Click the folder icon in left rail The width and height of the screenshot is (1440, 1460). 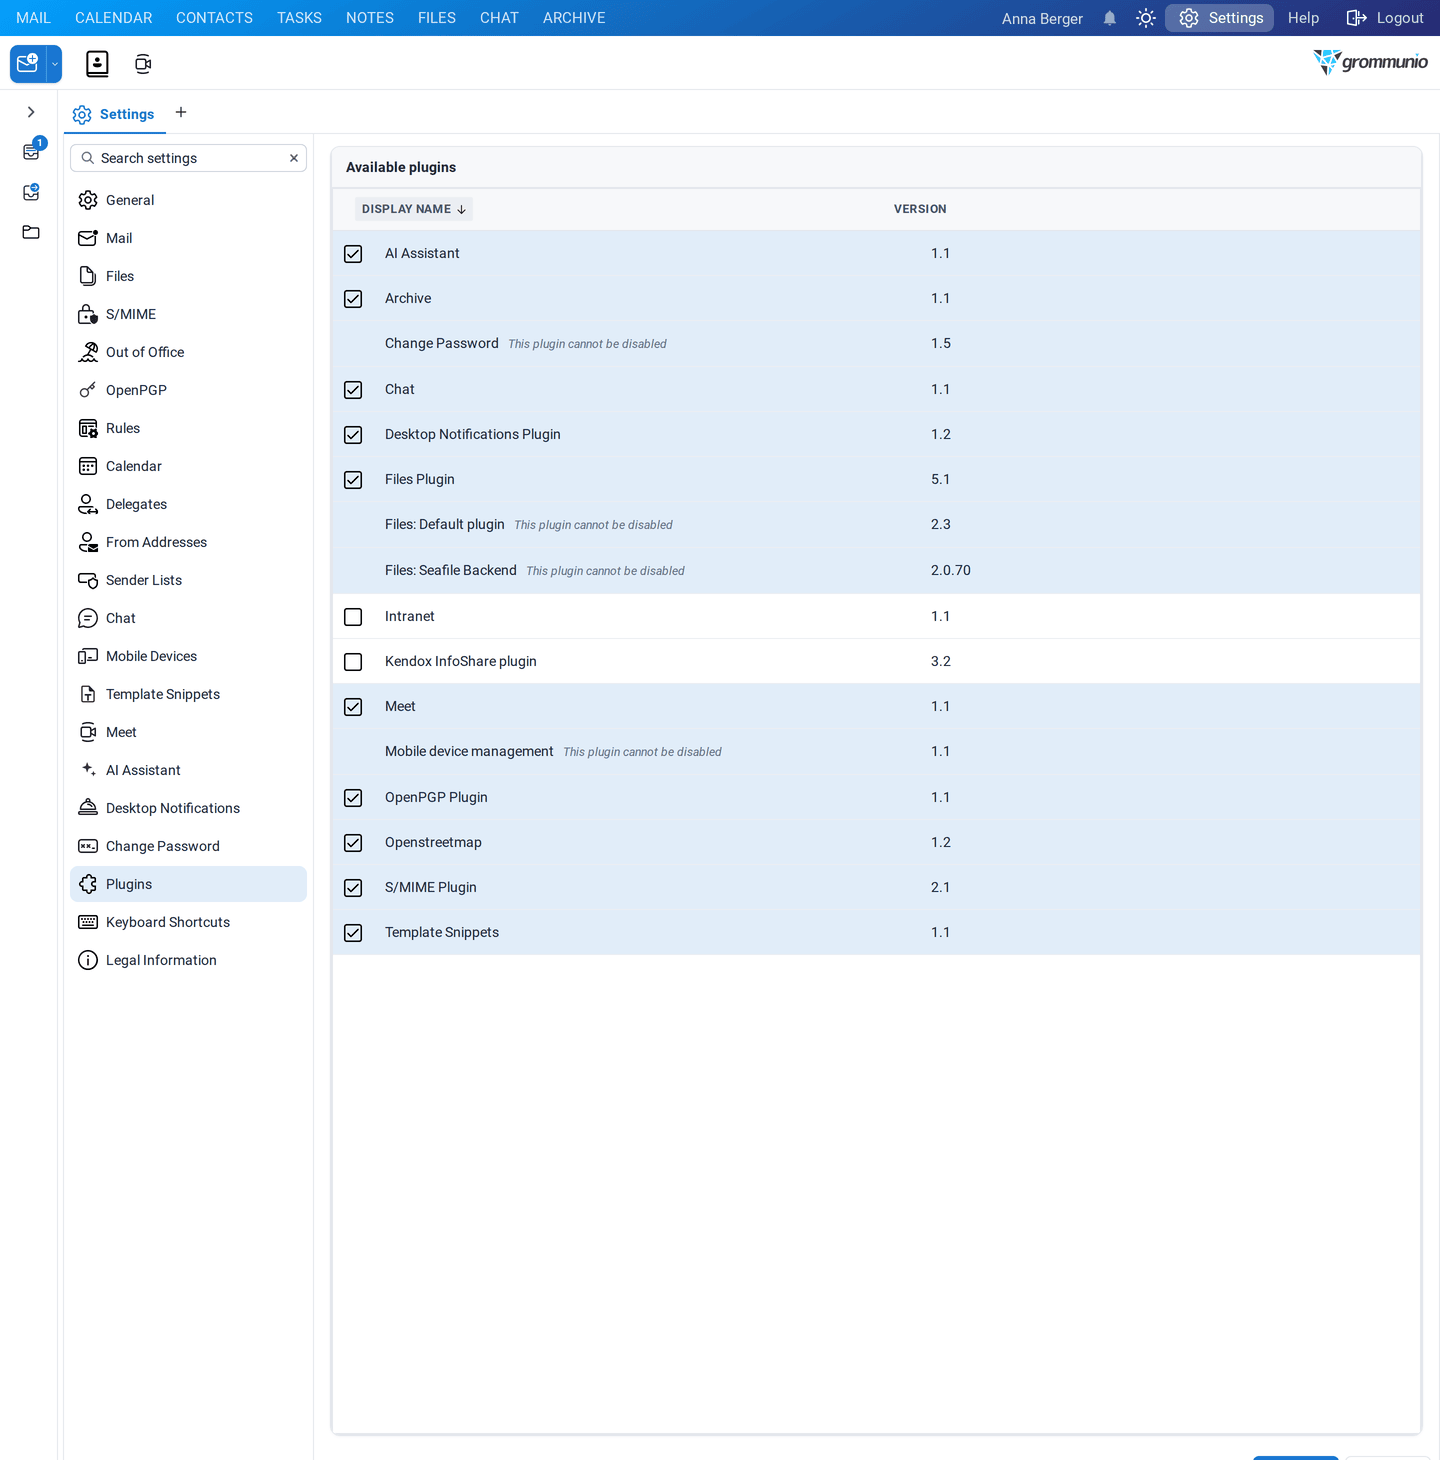click(31, 232)
